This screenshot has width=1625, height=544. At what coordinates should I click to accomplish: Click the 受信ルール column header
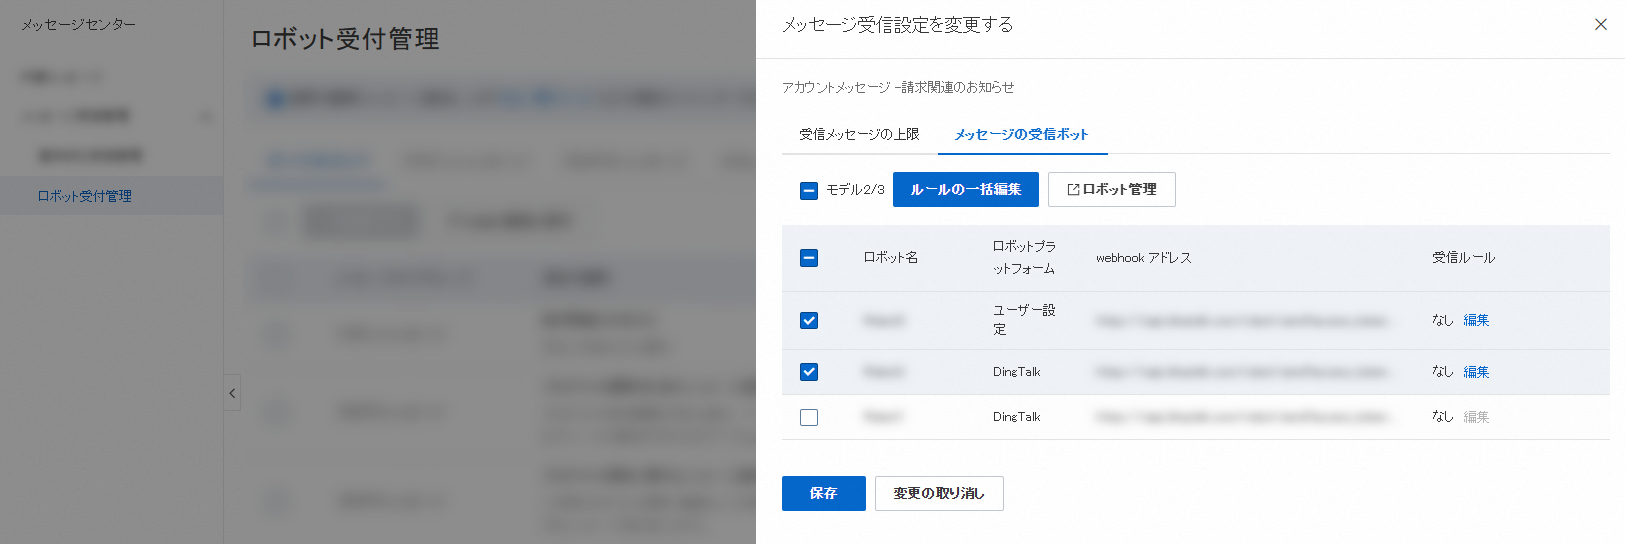click(1463, 257)
